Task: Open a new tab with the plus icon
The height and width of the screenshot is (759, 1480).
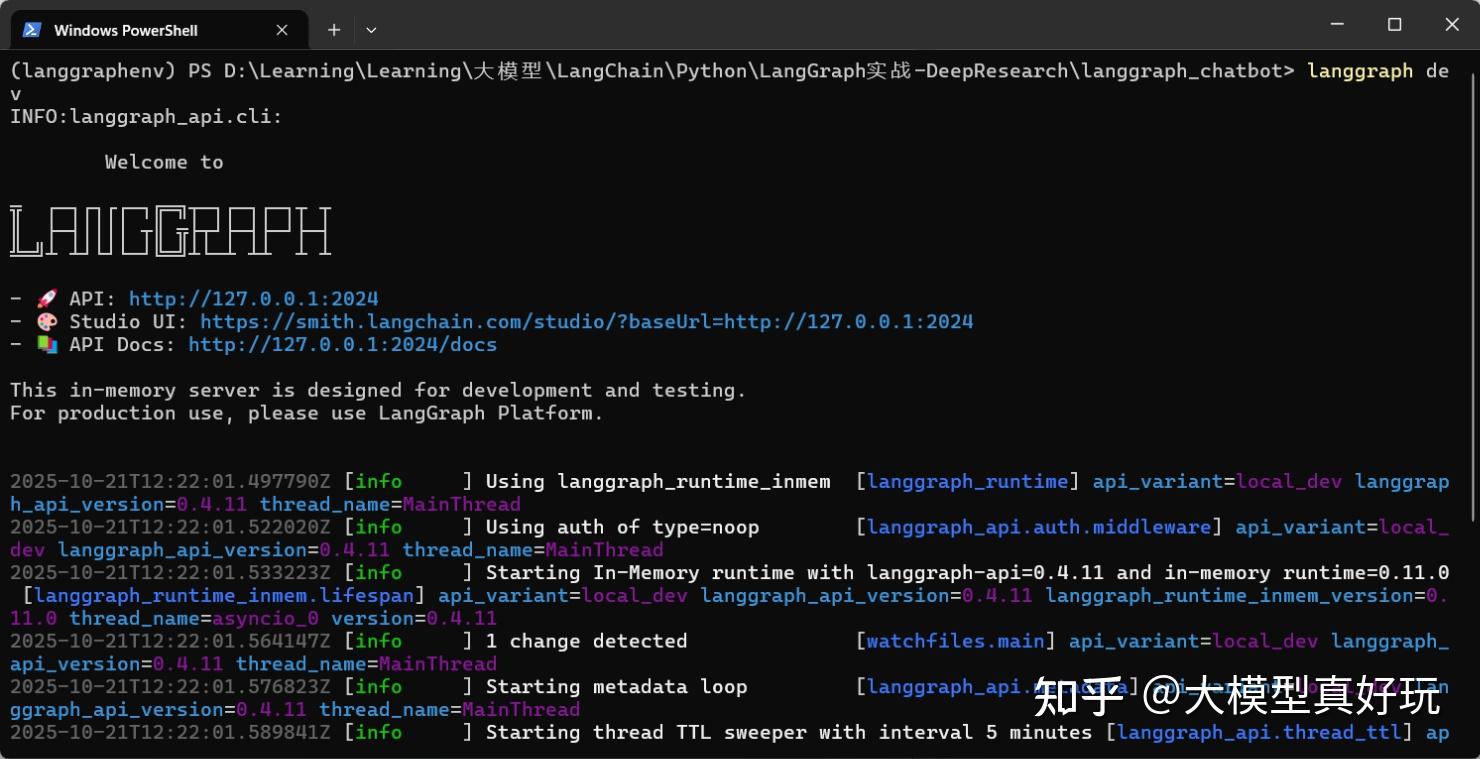Action: pos(334,29)
